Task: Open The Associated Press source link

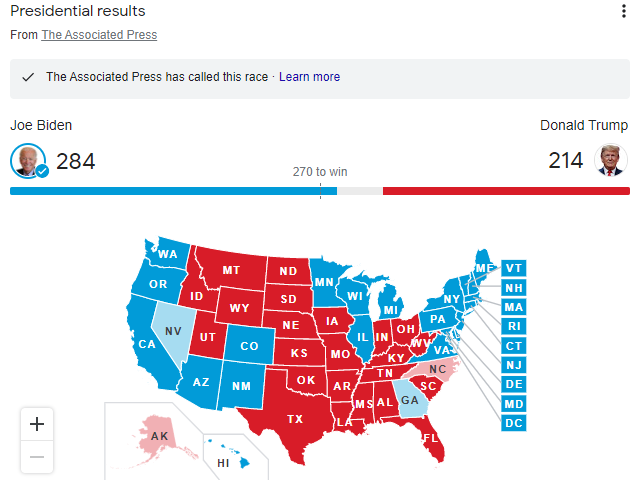Action: (99, 35)
